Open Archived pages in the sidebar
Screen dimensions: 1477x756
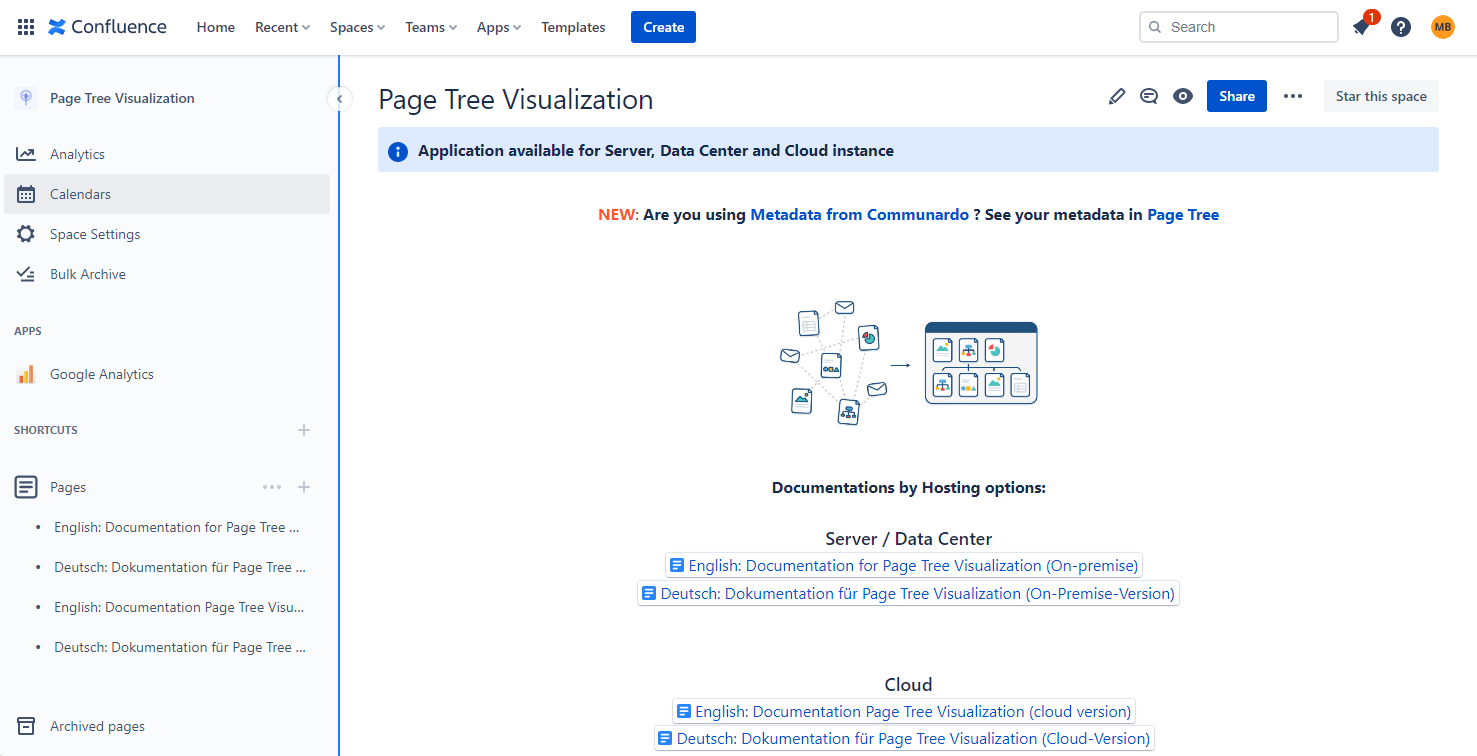pyautogui.click(x=167, y=726)
